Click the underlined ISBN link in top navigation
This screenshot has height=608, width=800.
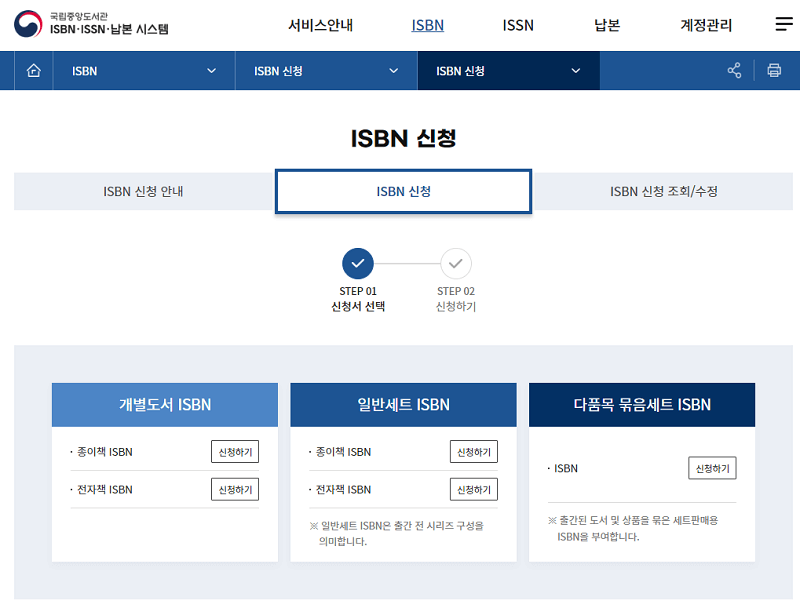tap(427, 24)
